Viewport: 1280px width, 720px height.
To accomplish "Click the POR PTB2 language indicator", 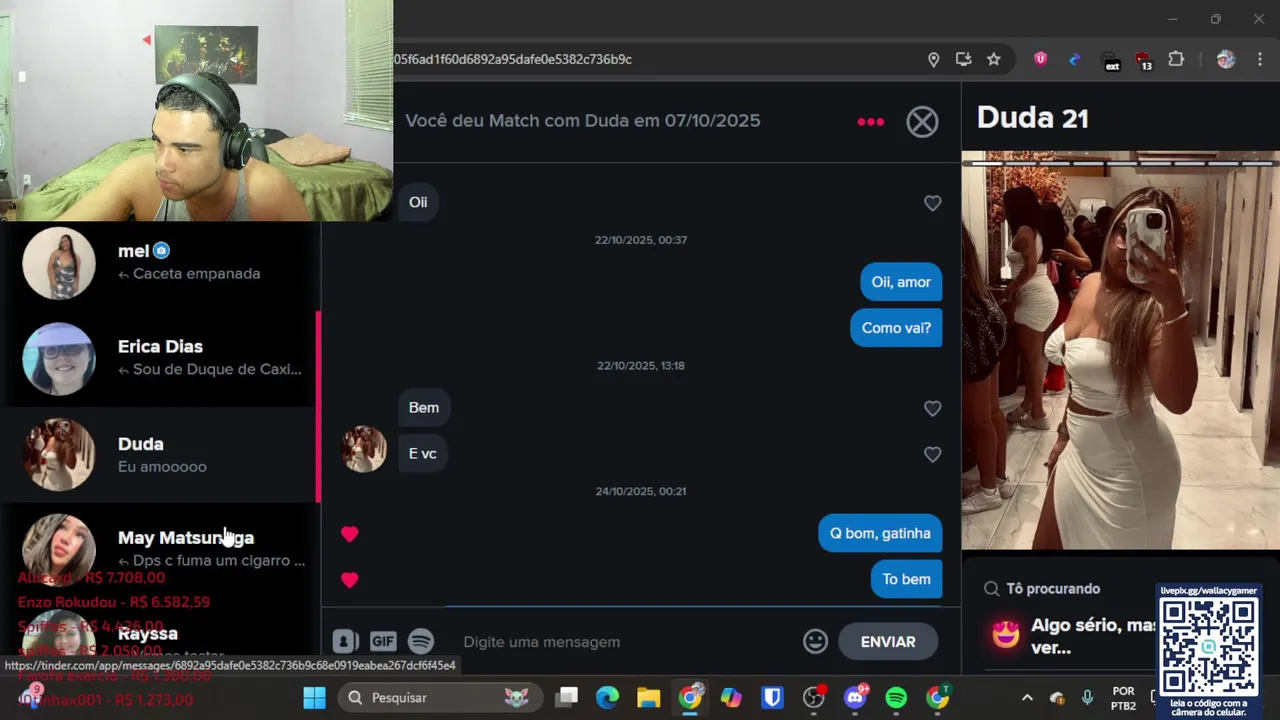I will click(1123, 698).
